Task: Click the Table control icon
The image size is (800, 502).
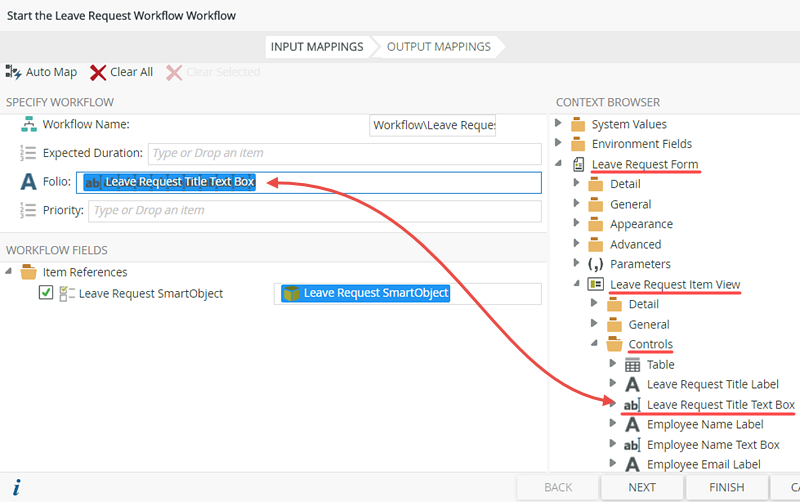Action: tap(632, 365)
